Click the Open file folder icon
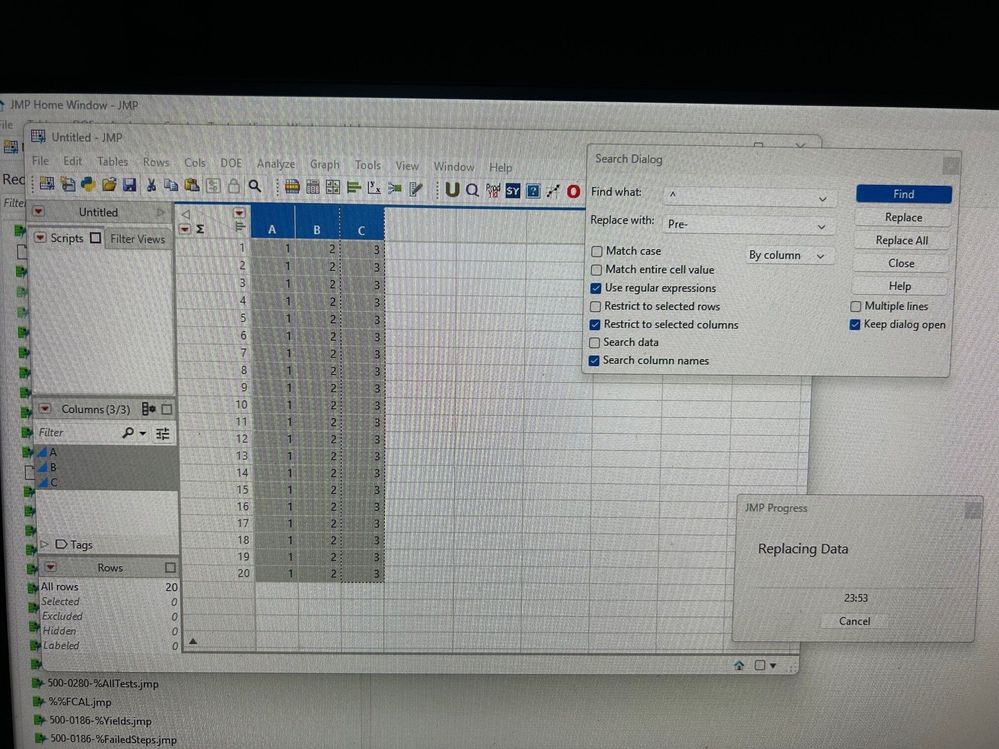 [109, 185]
